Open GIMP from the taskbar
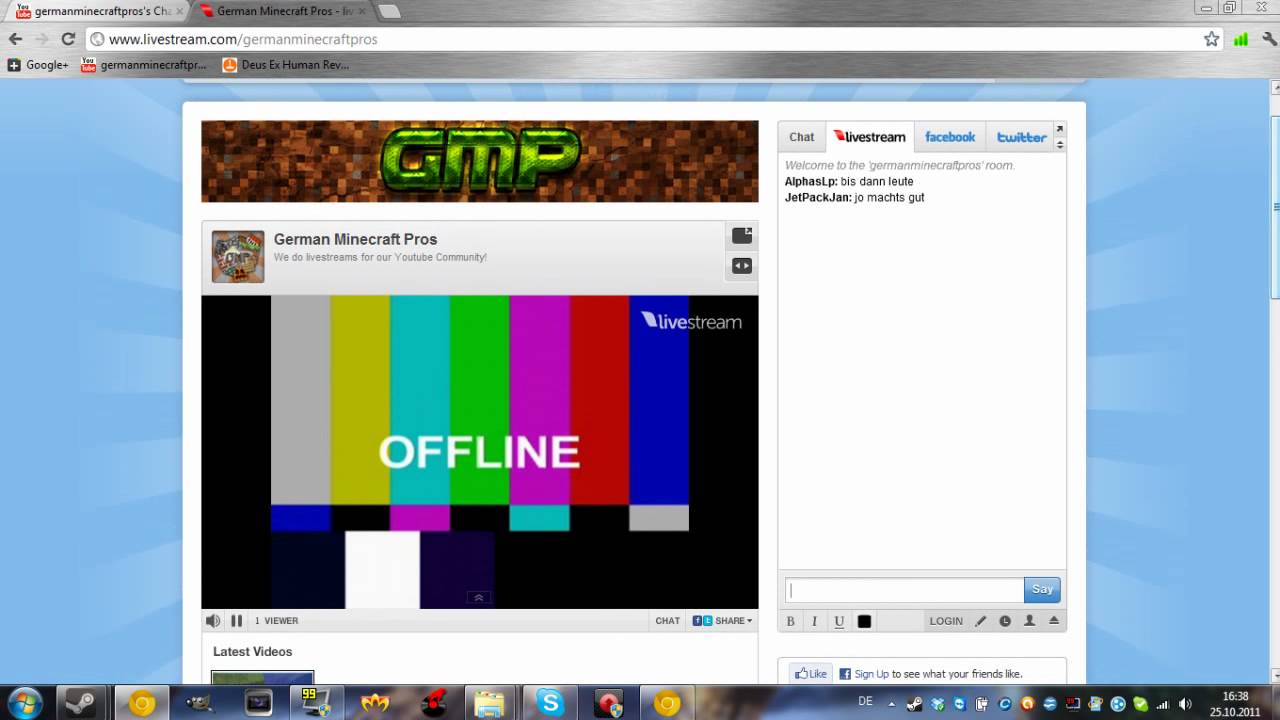The width and height of the screenshot is (1280, 720). coord(199,703)
